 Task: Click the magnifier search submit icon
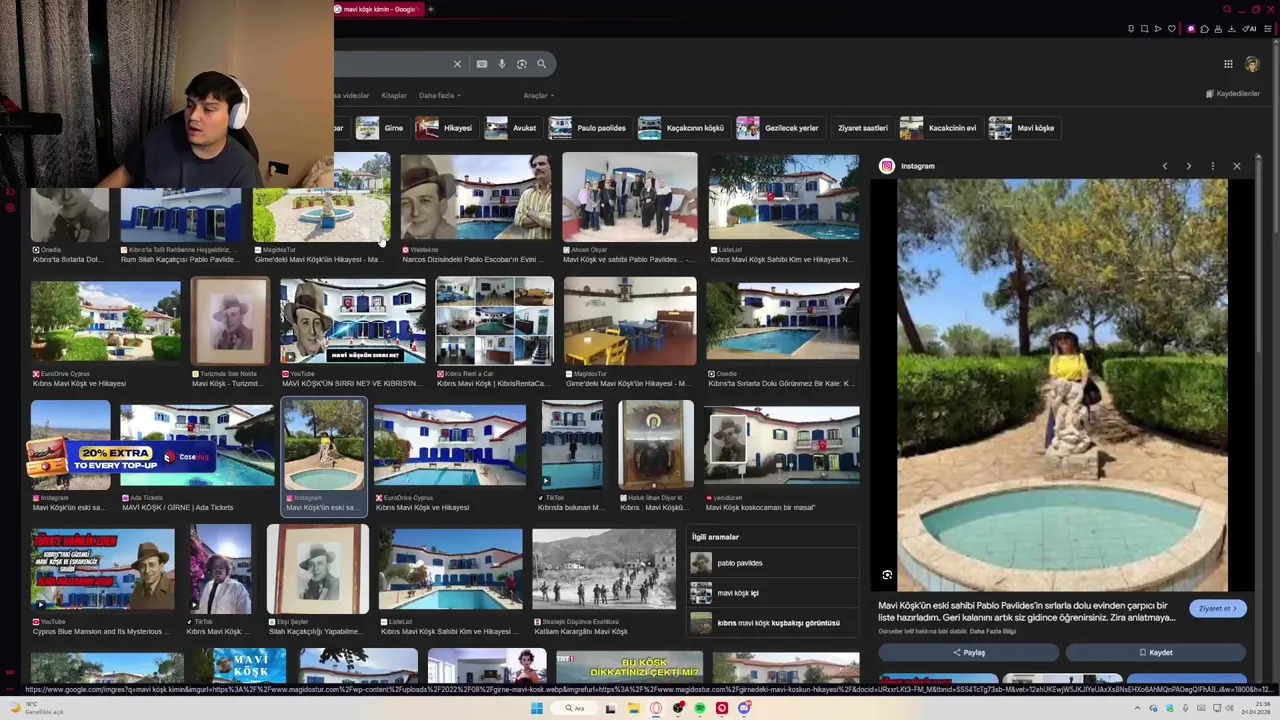click(541, 64)
